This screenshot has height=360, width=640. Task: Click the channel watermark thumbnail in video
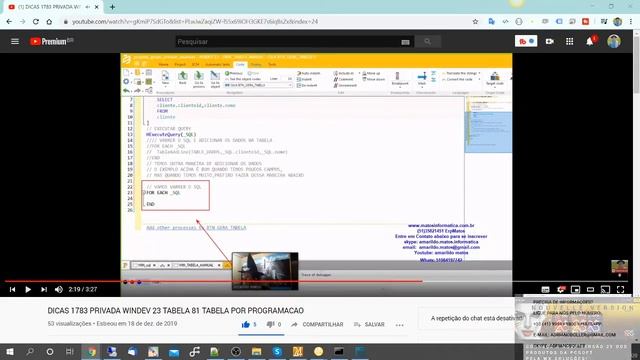(x=619, y=267)
